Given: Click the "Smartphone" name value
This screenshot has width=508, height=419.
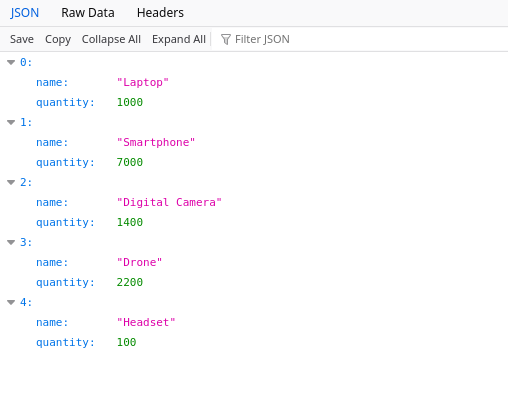Looking at the screenshot, I should coord(156,142).
